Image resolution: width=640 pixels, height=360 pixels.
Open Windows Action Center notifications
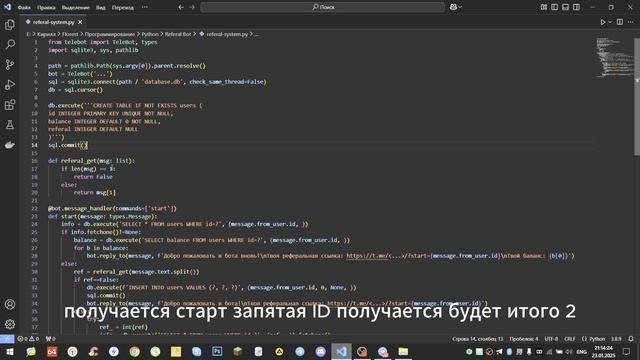(627, 351)
